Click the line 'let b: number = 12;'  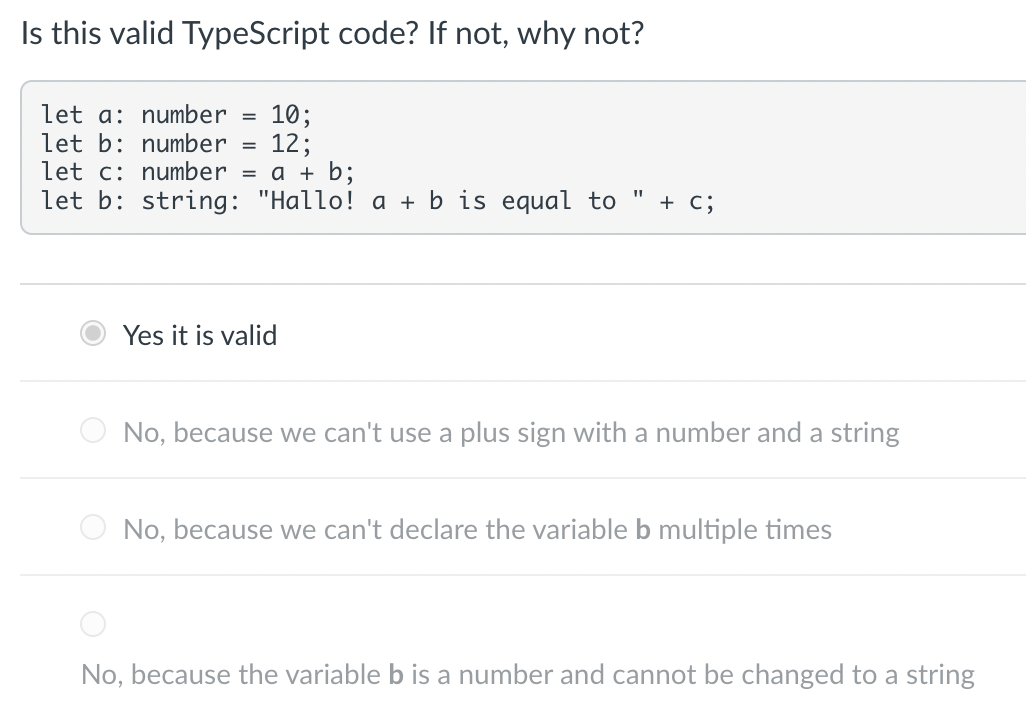coord(174,143)
